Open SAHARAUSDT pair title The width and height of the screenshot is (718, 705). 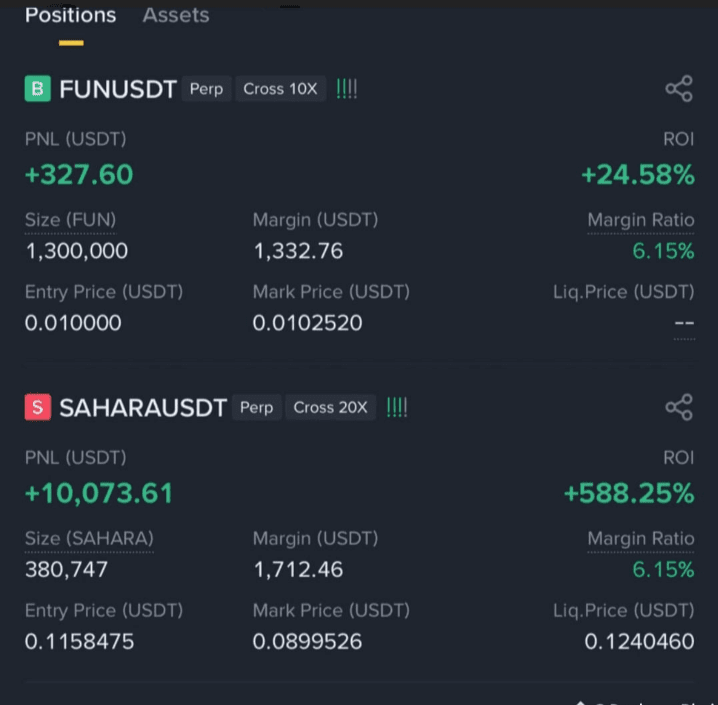[x=143, y=407]
